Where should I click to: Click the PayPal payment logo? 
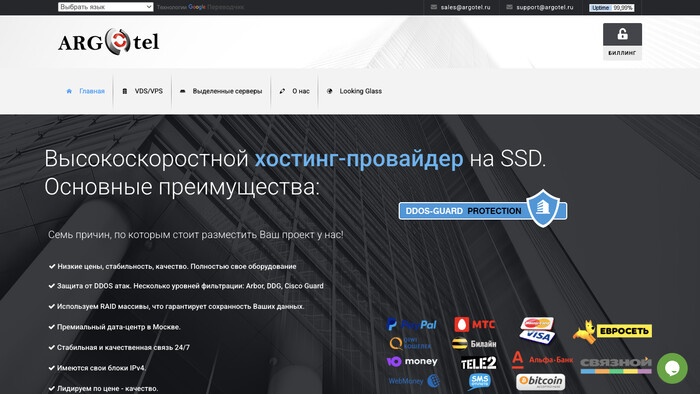412,324
